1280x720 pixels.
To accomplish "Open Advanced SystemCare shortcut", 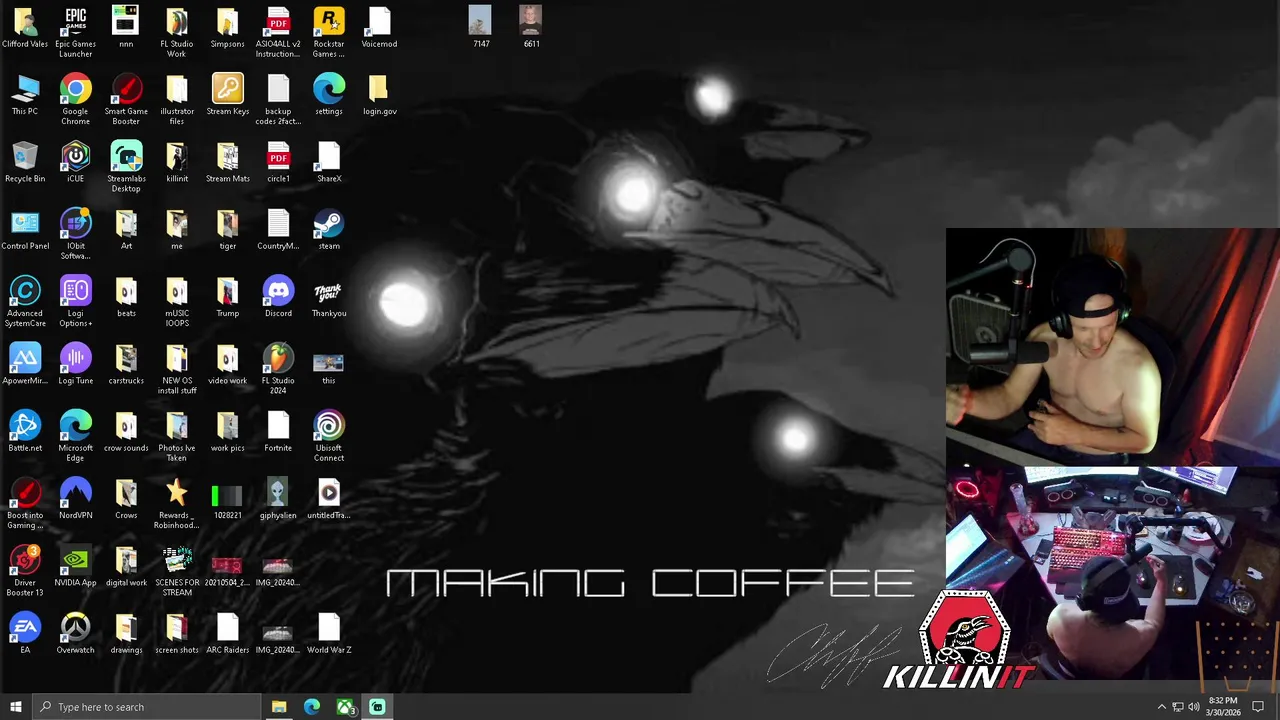I will pyautogui.click(x=25, y=301).
